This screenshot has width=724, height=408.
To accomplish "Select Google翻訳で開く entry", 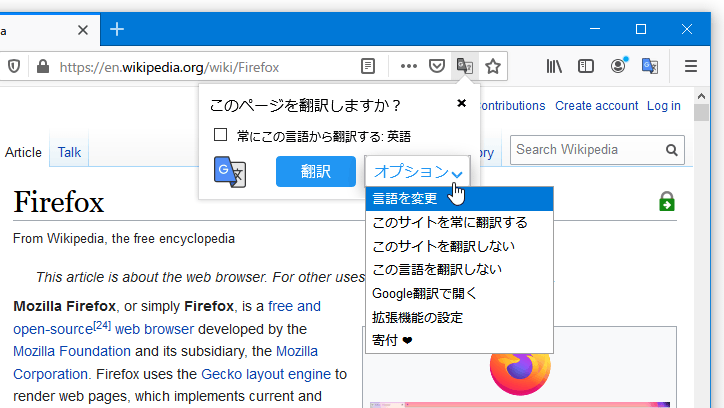I will coord(459,294).
